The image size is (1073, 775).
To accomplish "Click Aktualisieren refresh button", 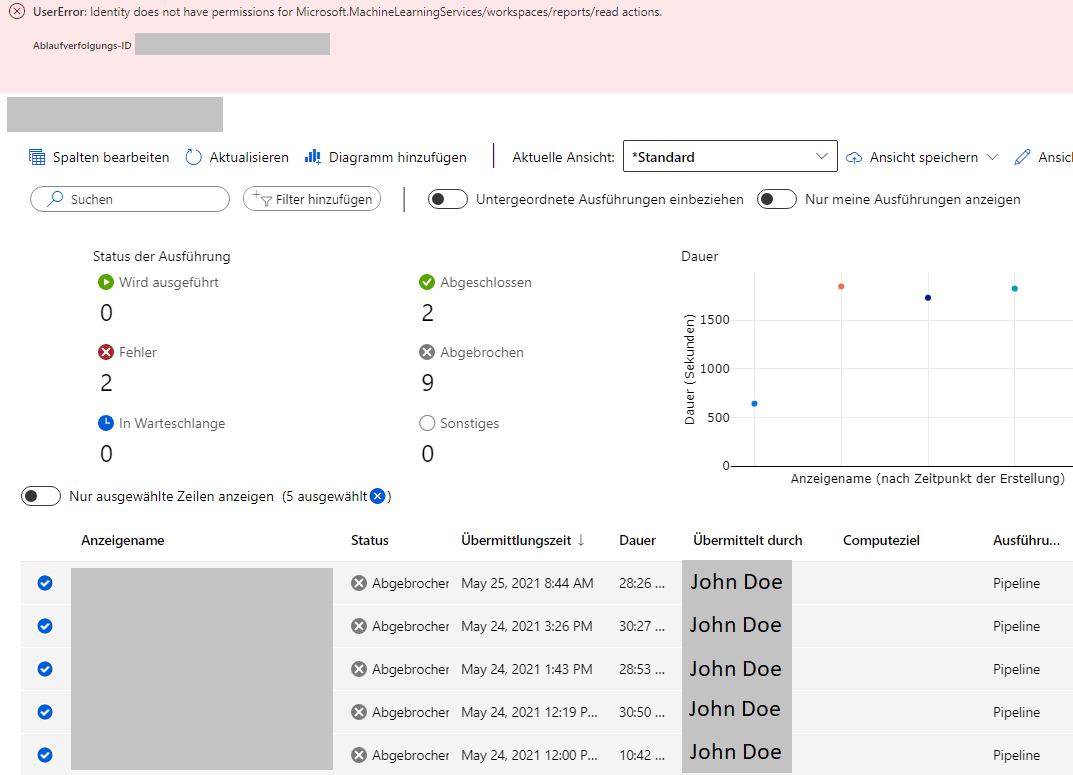I will click(x=237, y=157).
